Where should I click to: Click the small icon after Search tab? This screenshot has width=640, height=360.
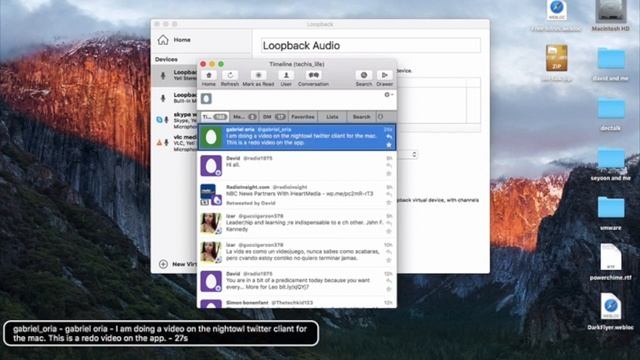[380, 117]
